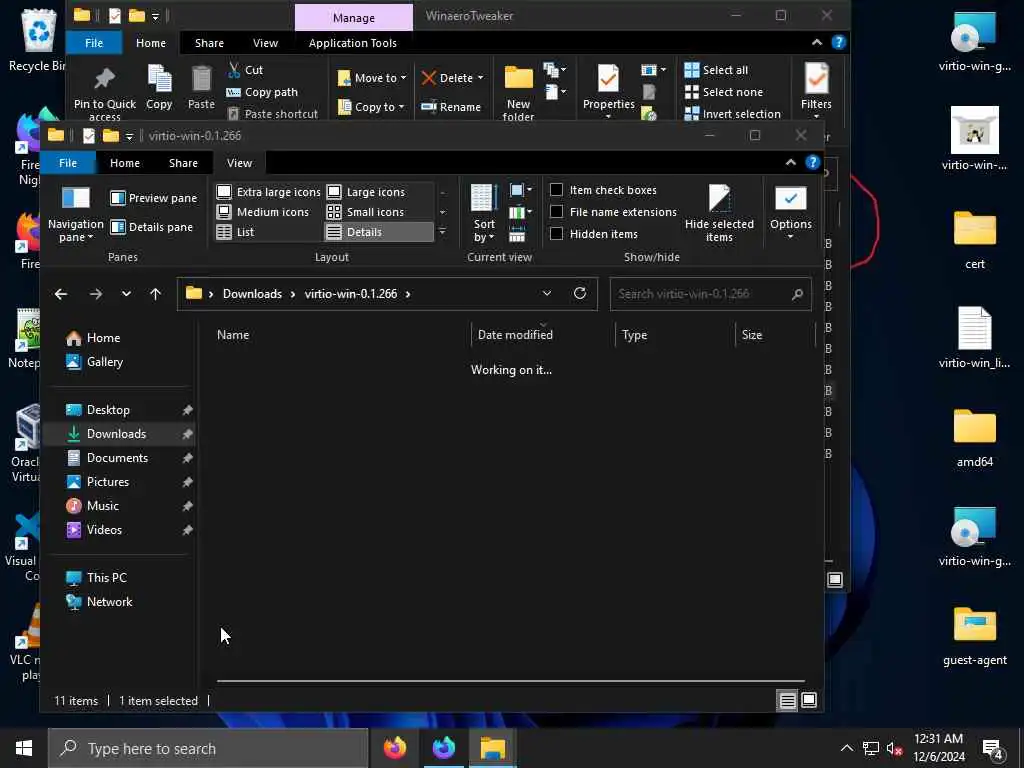Image resolution: width=1024 pixels, height=768 pixels.
Task: Open the Windows Start menu
Action: (x=24, y=748)
